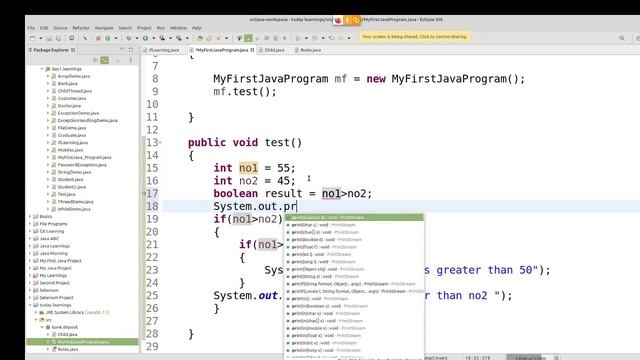Image resolution: width=640 pixels, height=360 pixels.
Task: Click the orange link icon in title bar
Action: click(356, 20)
